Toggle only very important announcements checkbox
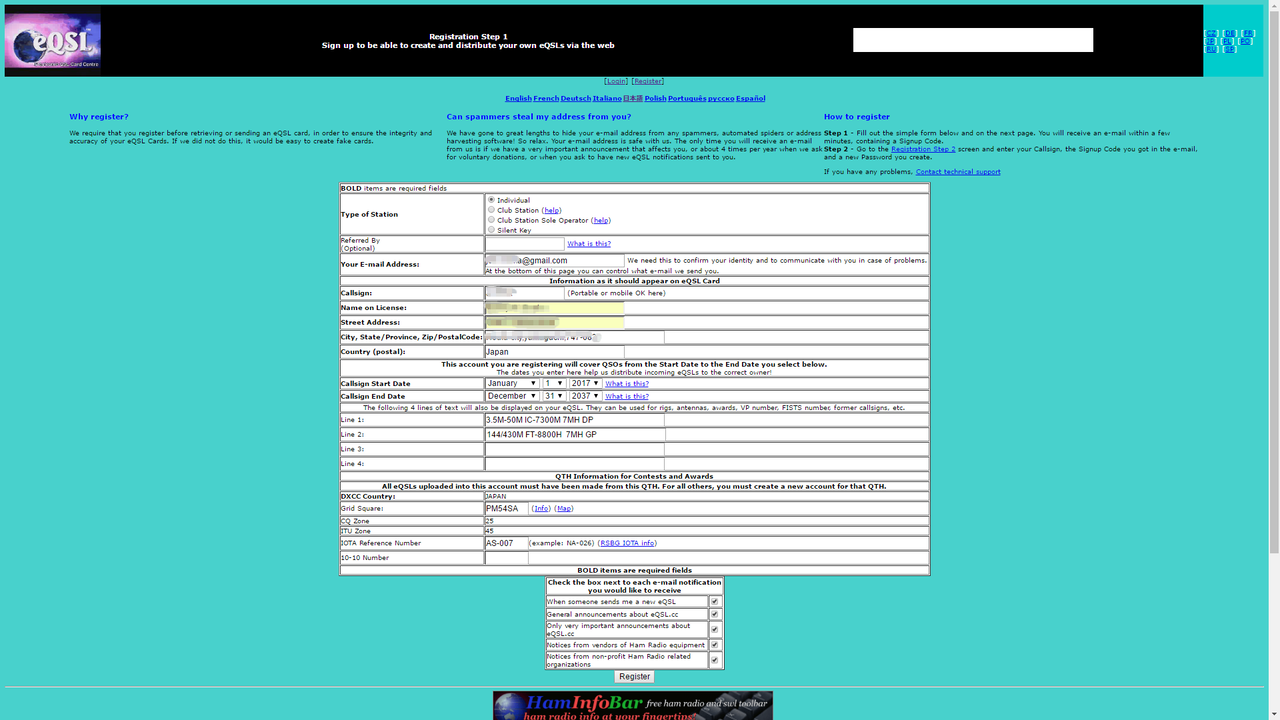 coord(715,630)
